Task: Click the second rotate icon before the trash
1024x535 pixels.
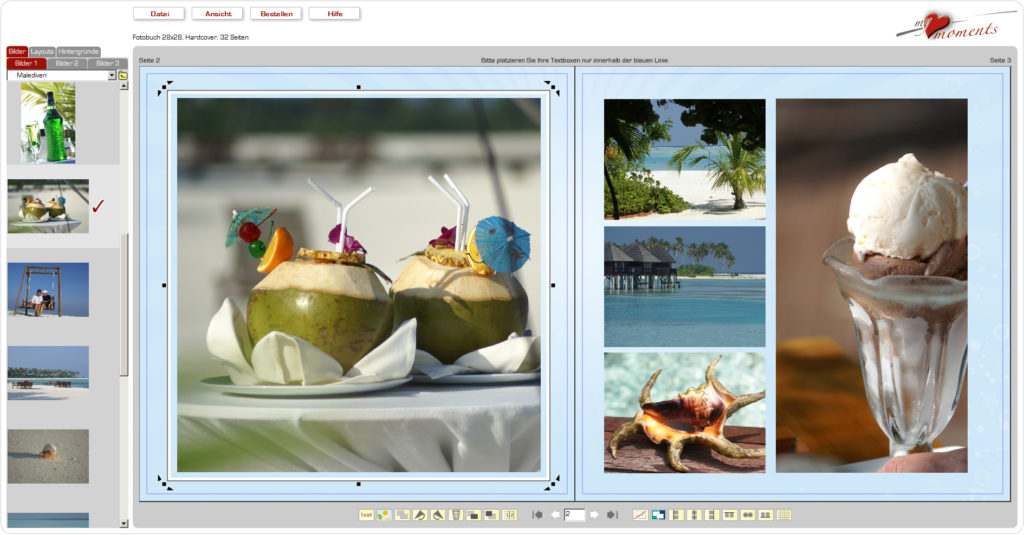Action: coord(438,515)
